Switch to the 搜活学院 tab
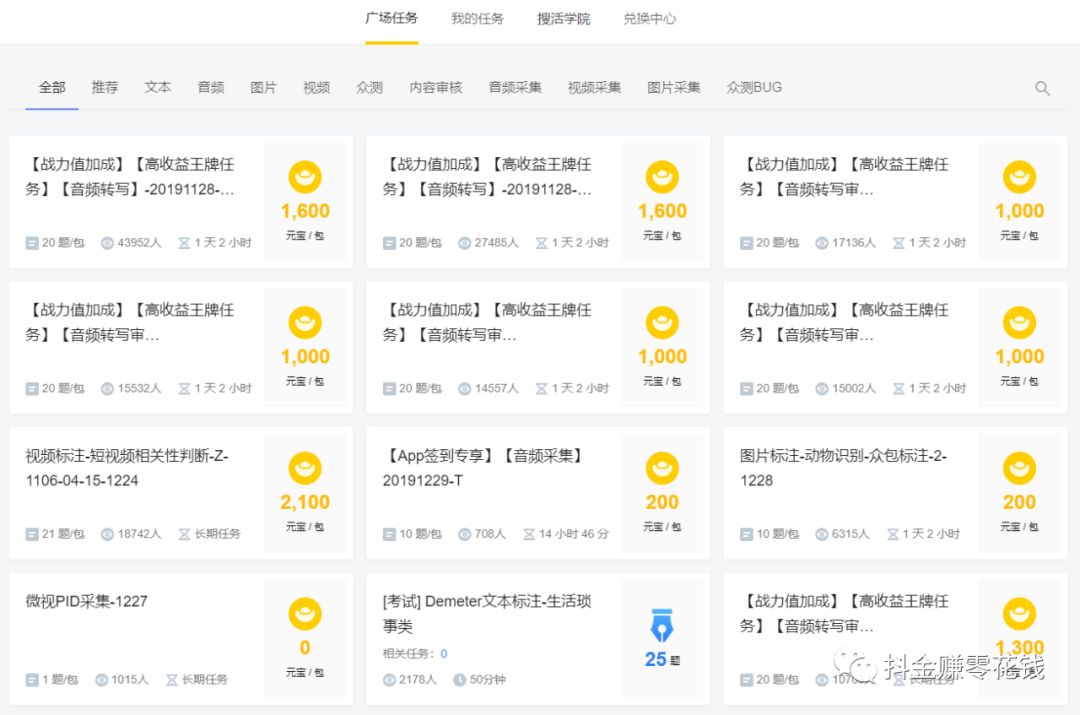The width and height of the screenshot is (1080, 715). [562, 18]
